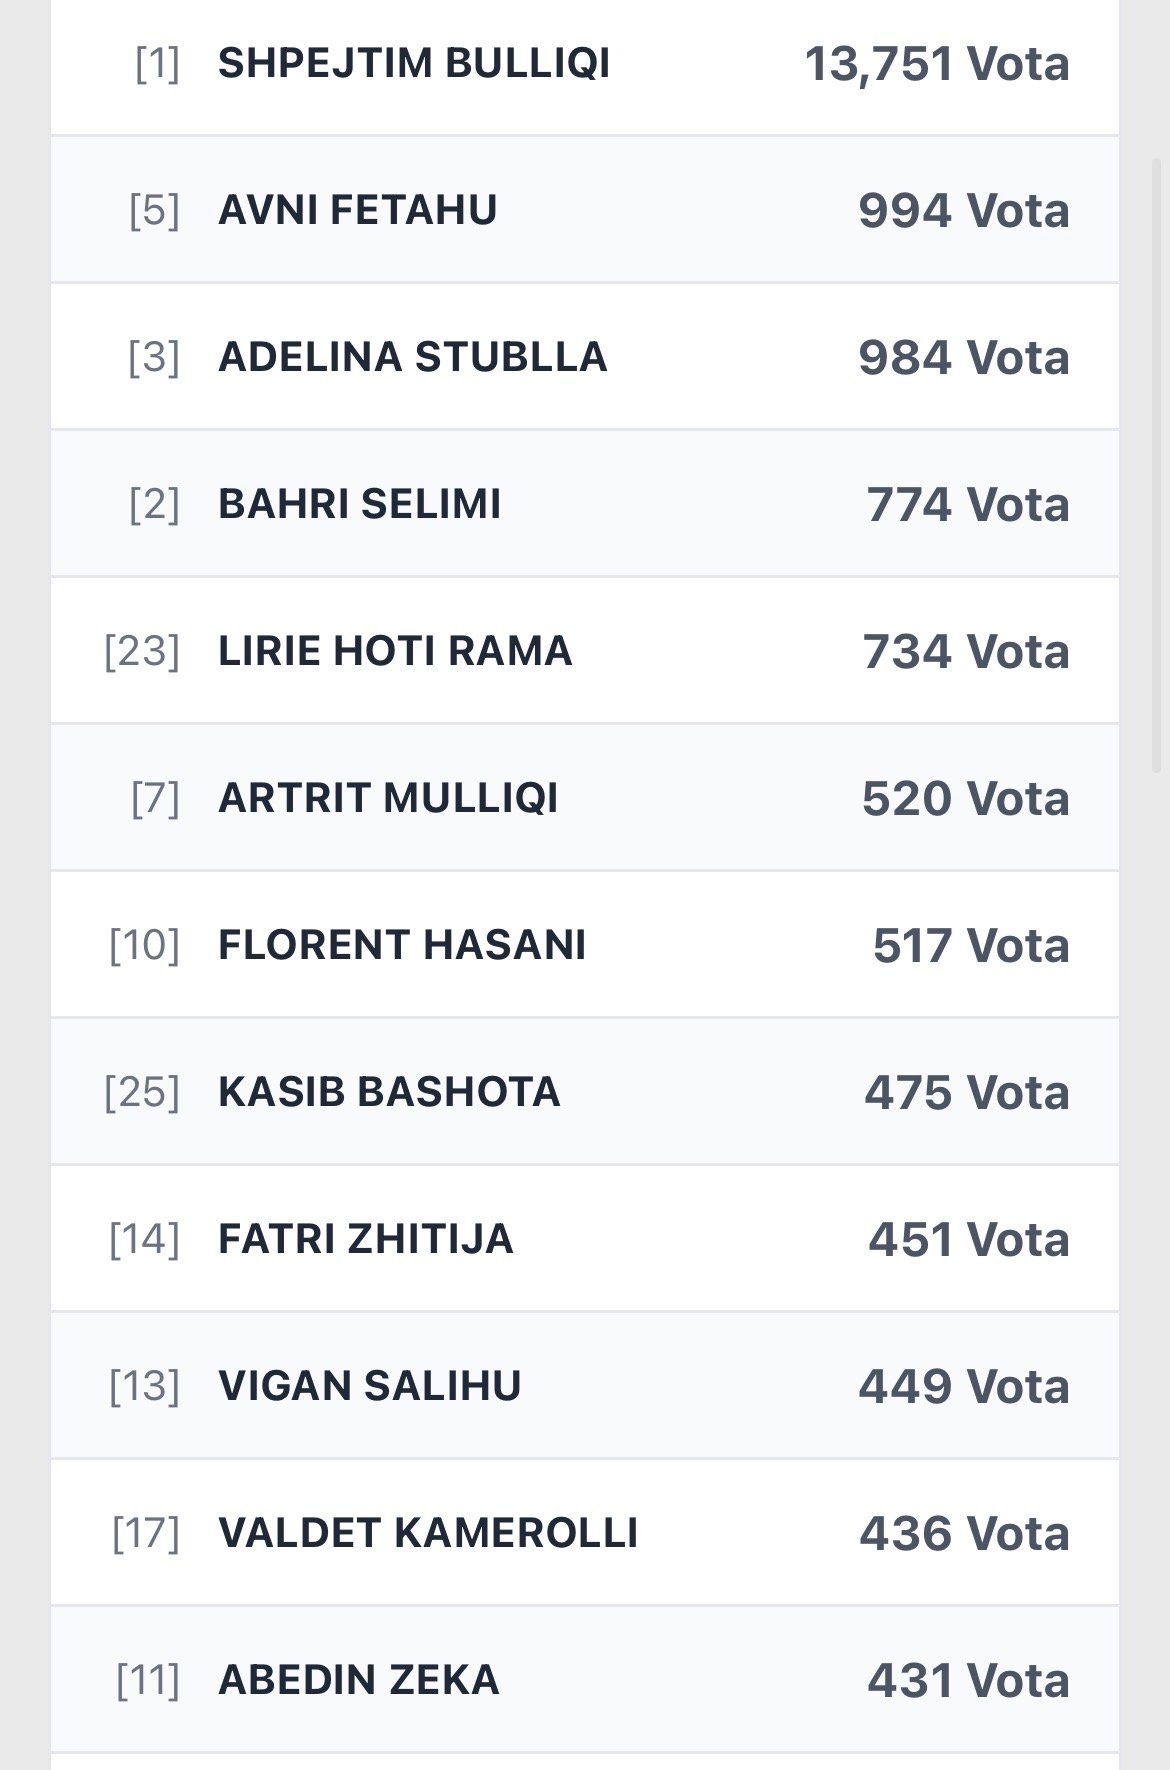Select the 431 Vota result

[968, 1681]
